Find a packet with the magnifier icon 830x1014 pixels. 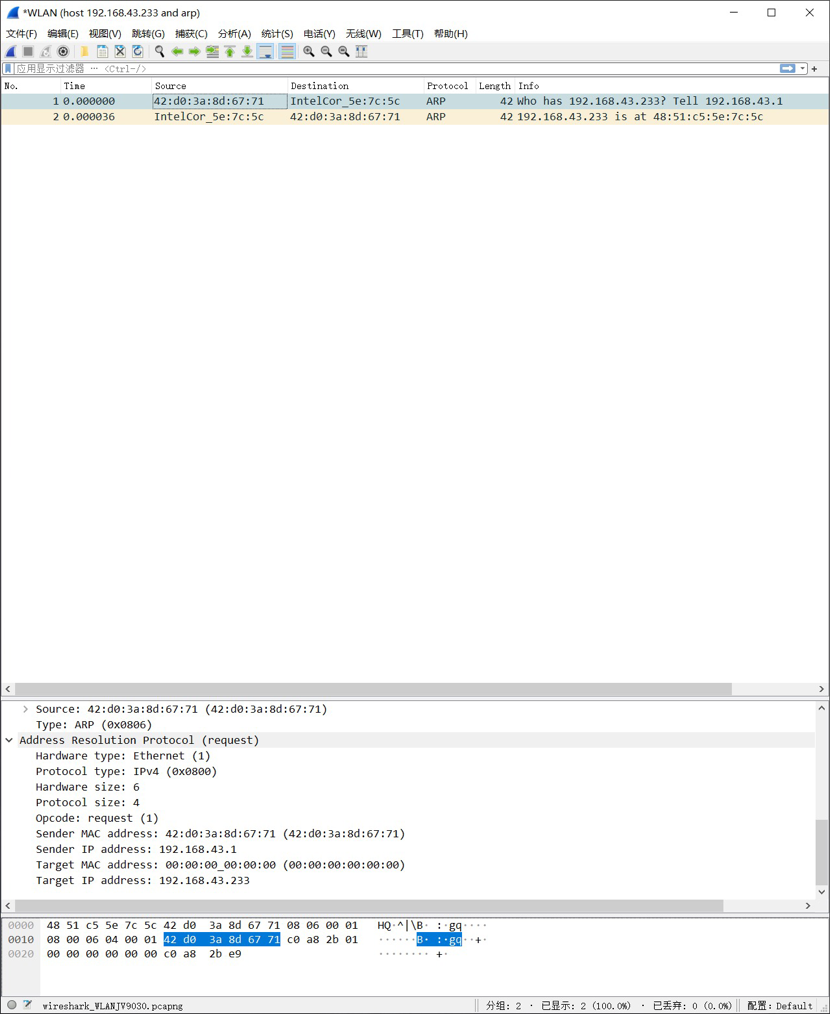[x=159, y=52]
